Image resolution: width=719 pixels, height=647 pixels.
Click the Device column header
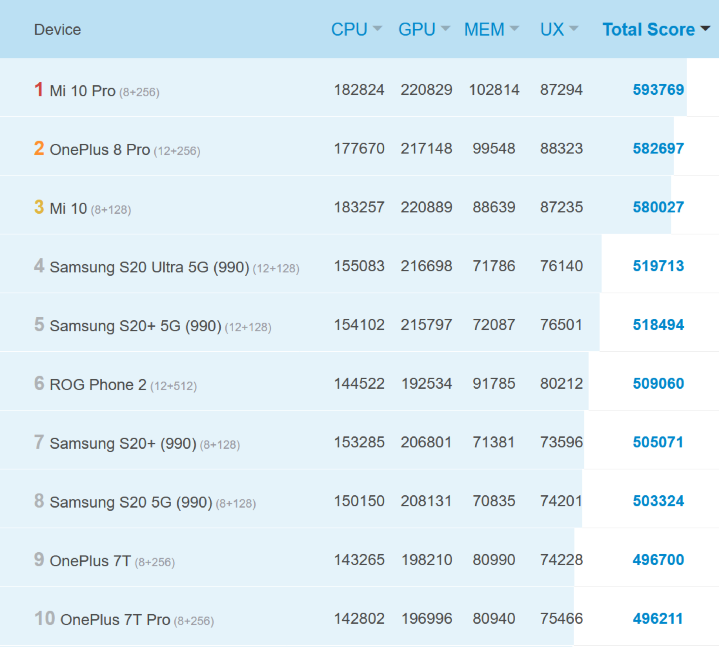coord(57,30)
